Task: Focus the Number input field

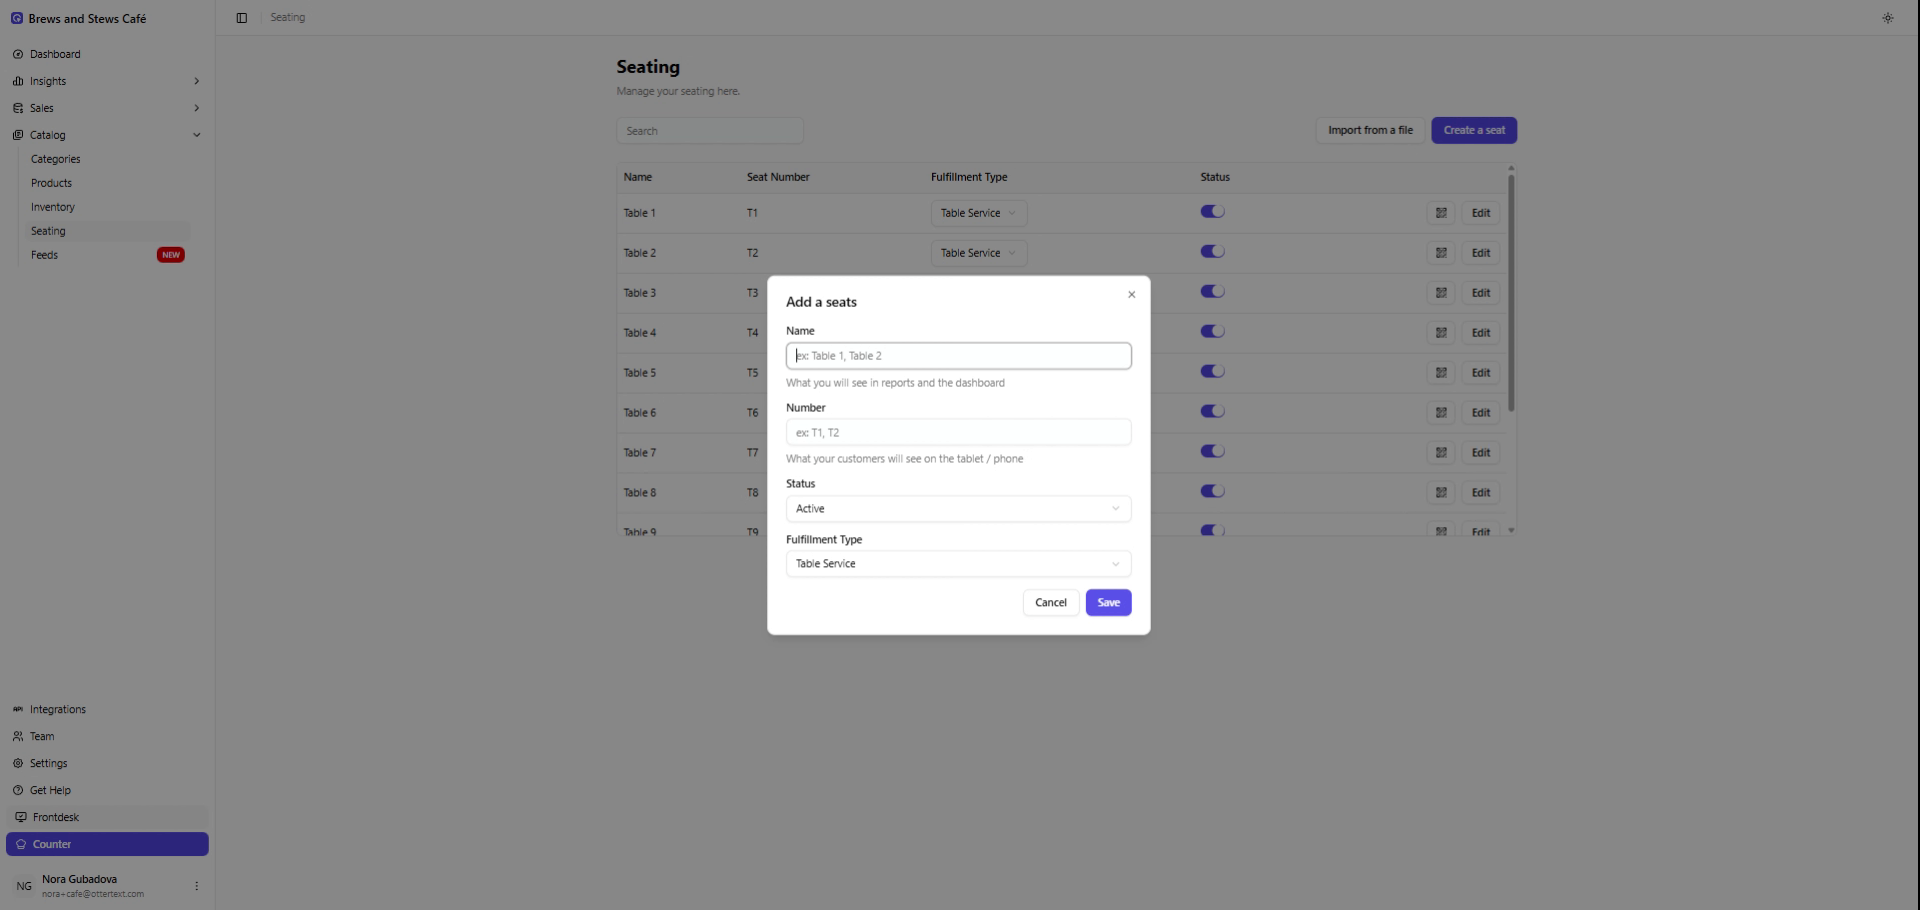Action: click(958, 433)
